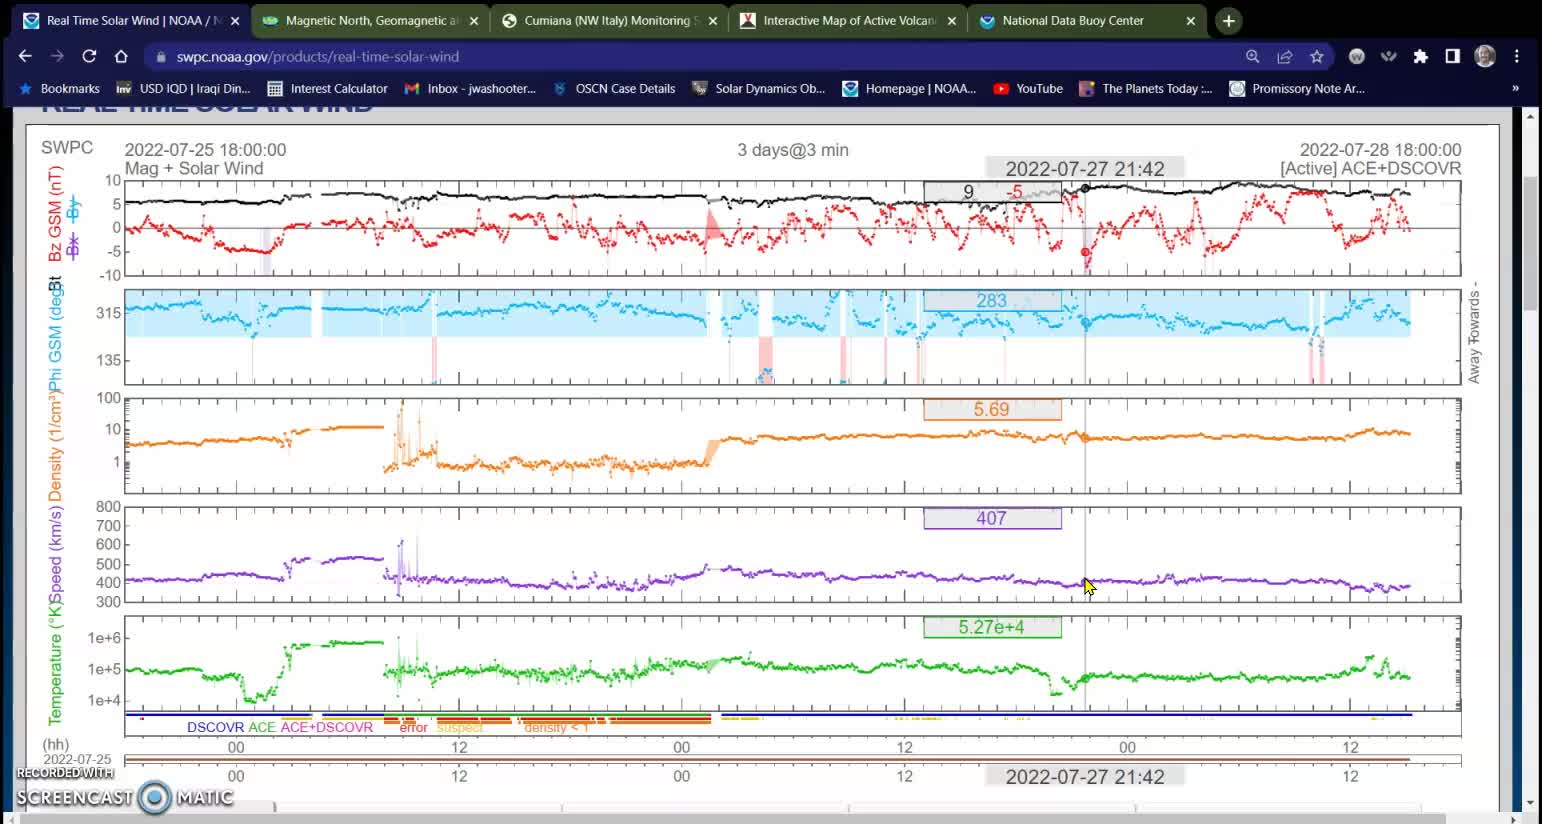Click the 407 speed readout box
This screenshot has height=824, width=1542.
click(992, 519)
